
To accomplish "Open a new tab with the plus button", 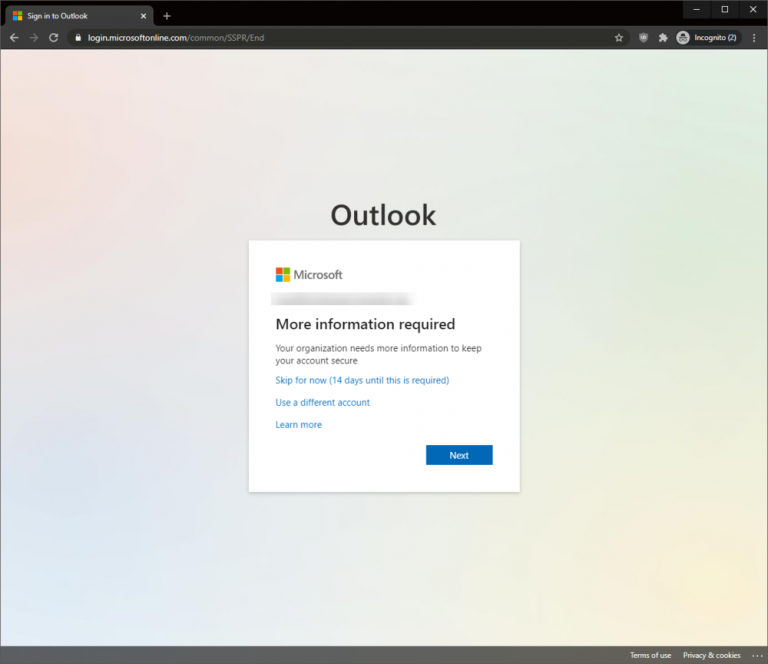I will pyautogui.click(x=167, y=16).
